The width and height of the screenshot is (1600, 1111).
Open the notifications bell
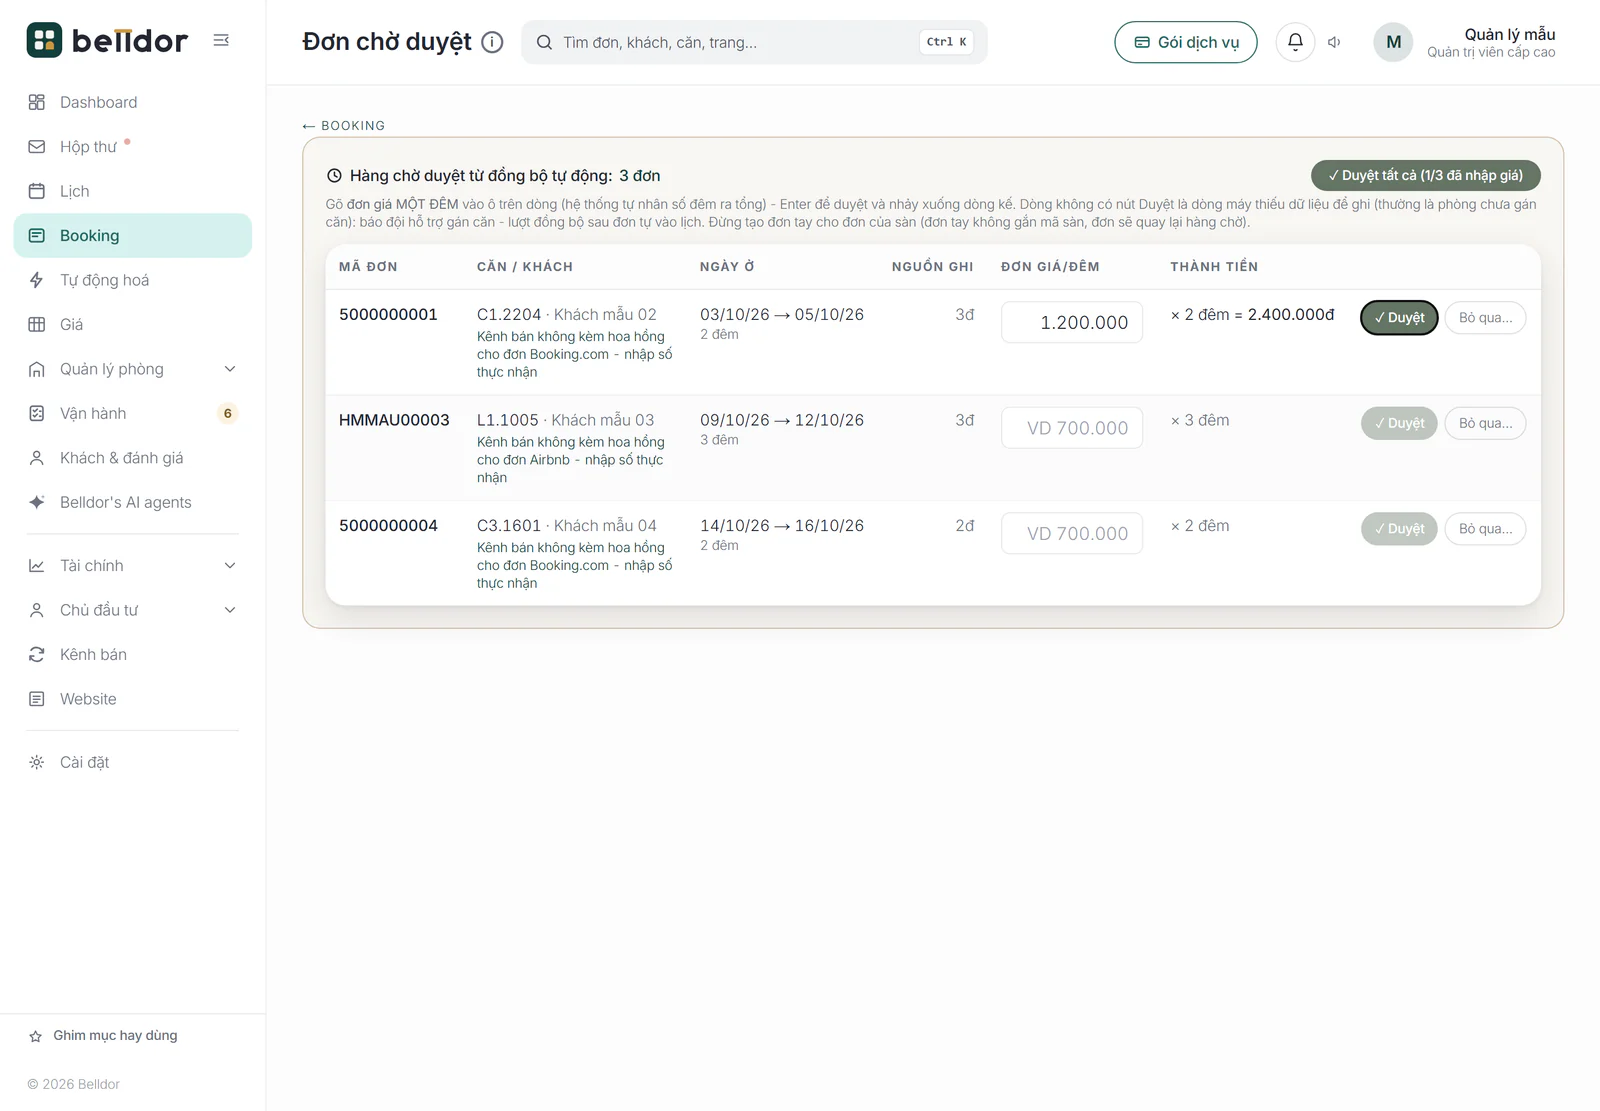(1295, 42)
